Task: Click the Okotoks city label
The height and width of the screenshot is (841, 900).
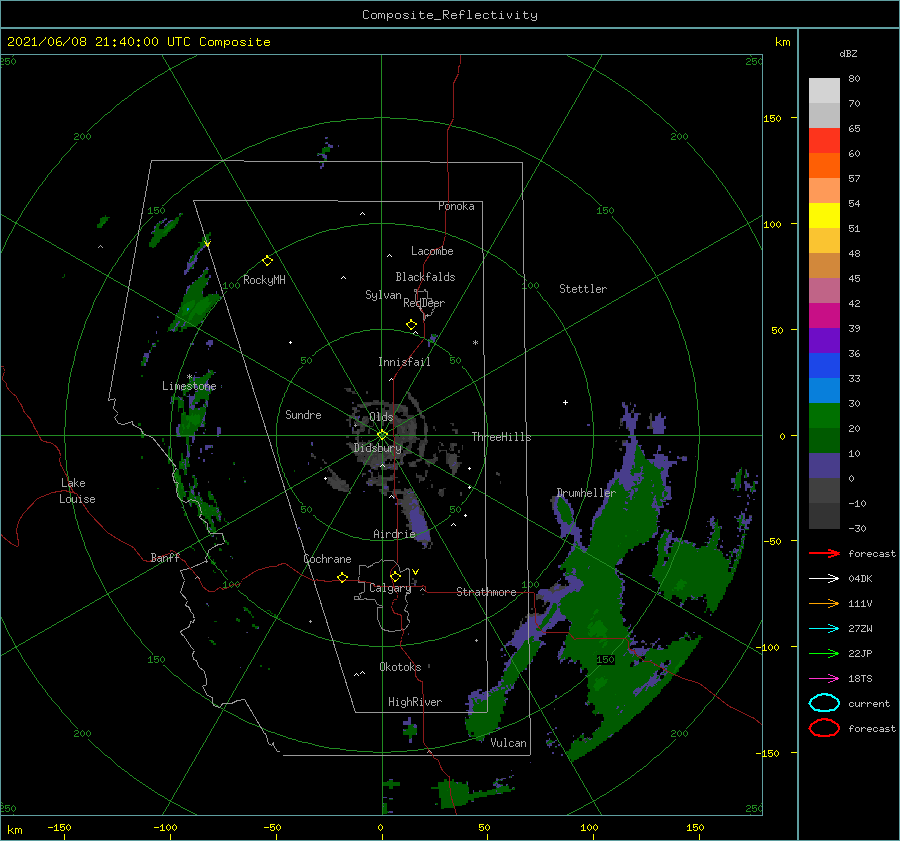Action: click(400, 666)
